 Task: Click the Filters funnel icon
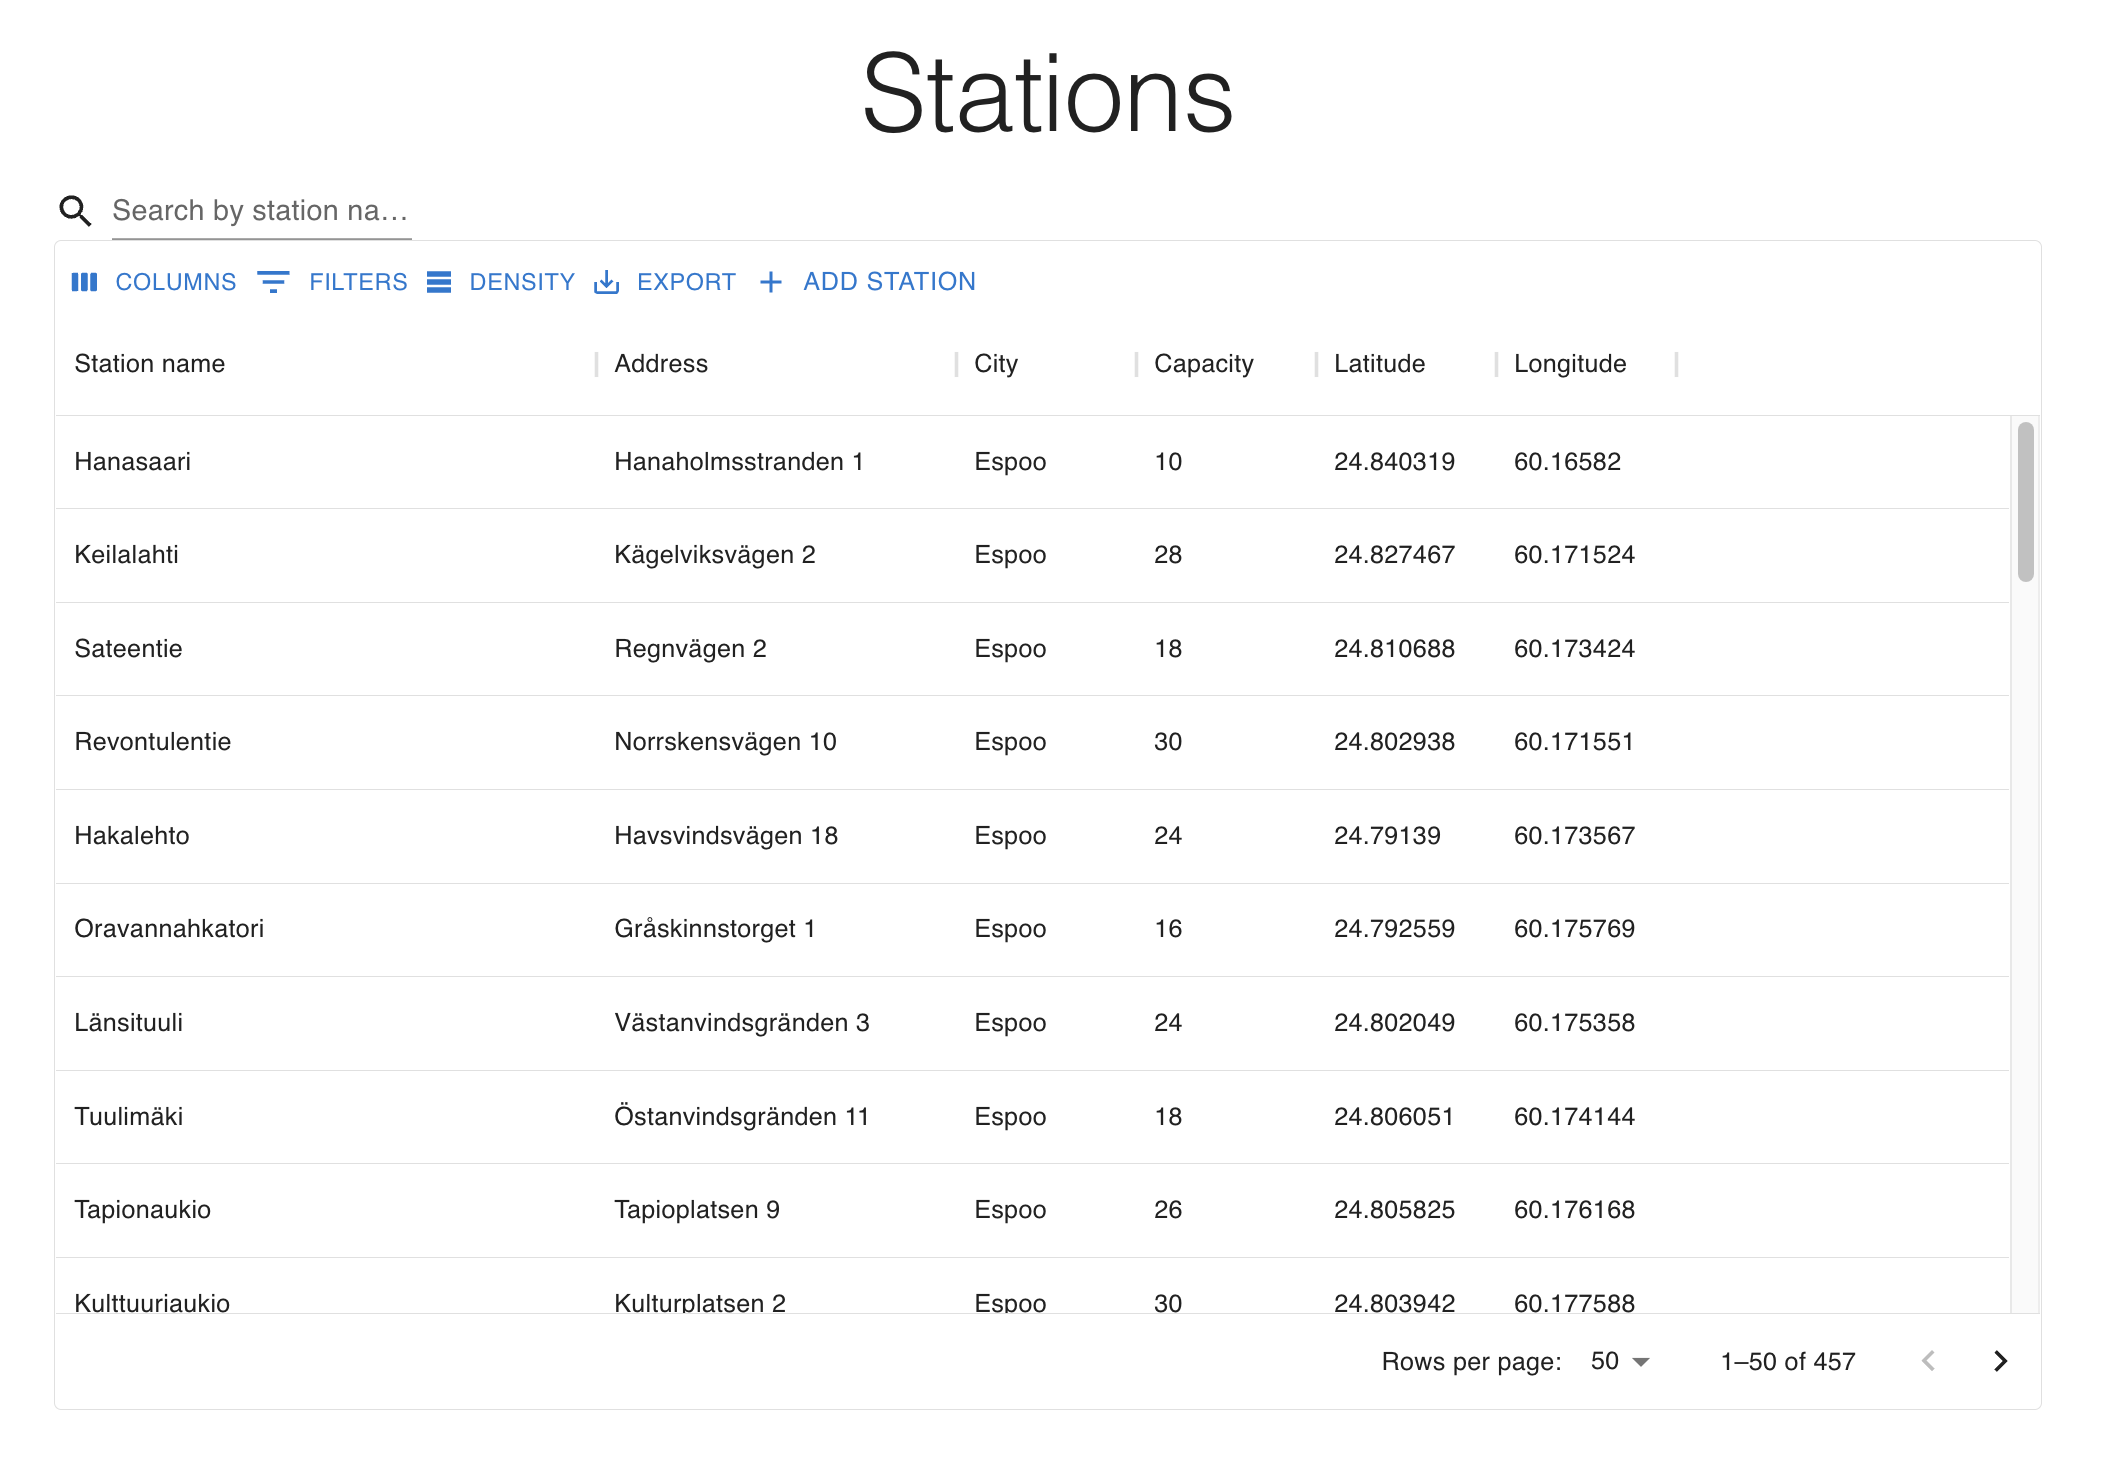pyautogui.click(x=273, y=282)
